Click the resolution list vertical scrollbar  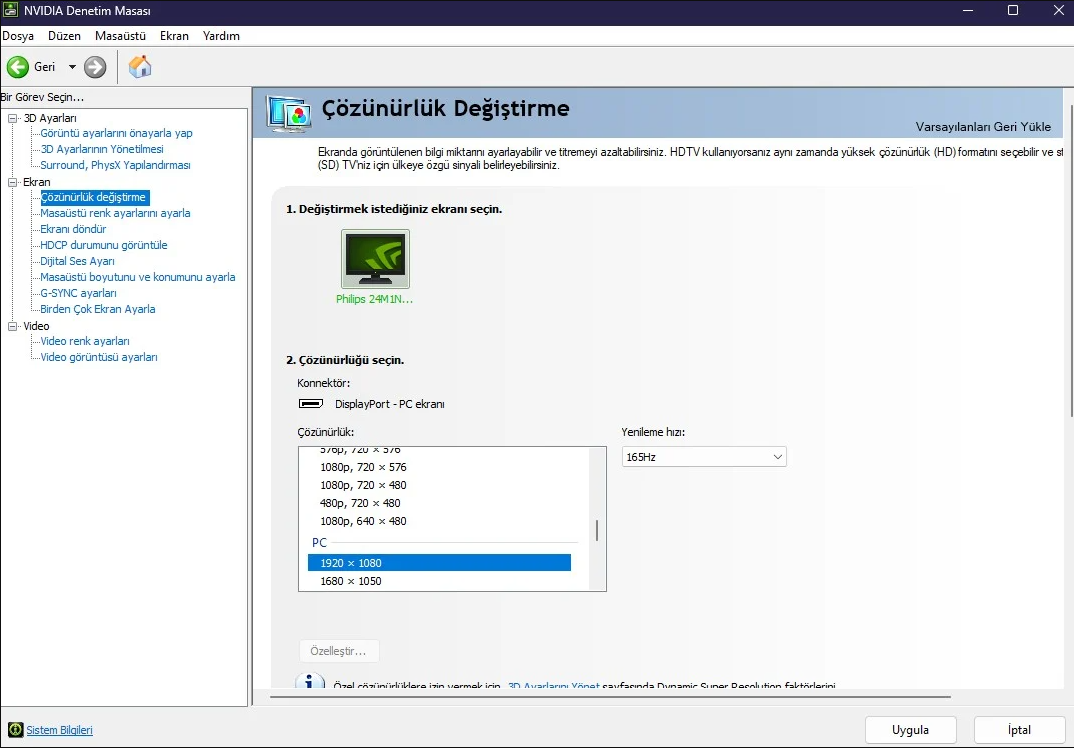(597, 530)
